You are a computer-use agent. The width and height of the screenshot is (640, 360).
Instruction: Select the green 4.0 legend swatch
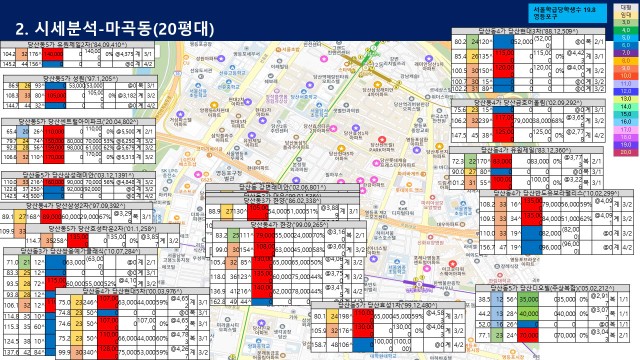click(x=625, y=30)
